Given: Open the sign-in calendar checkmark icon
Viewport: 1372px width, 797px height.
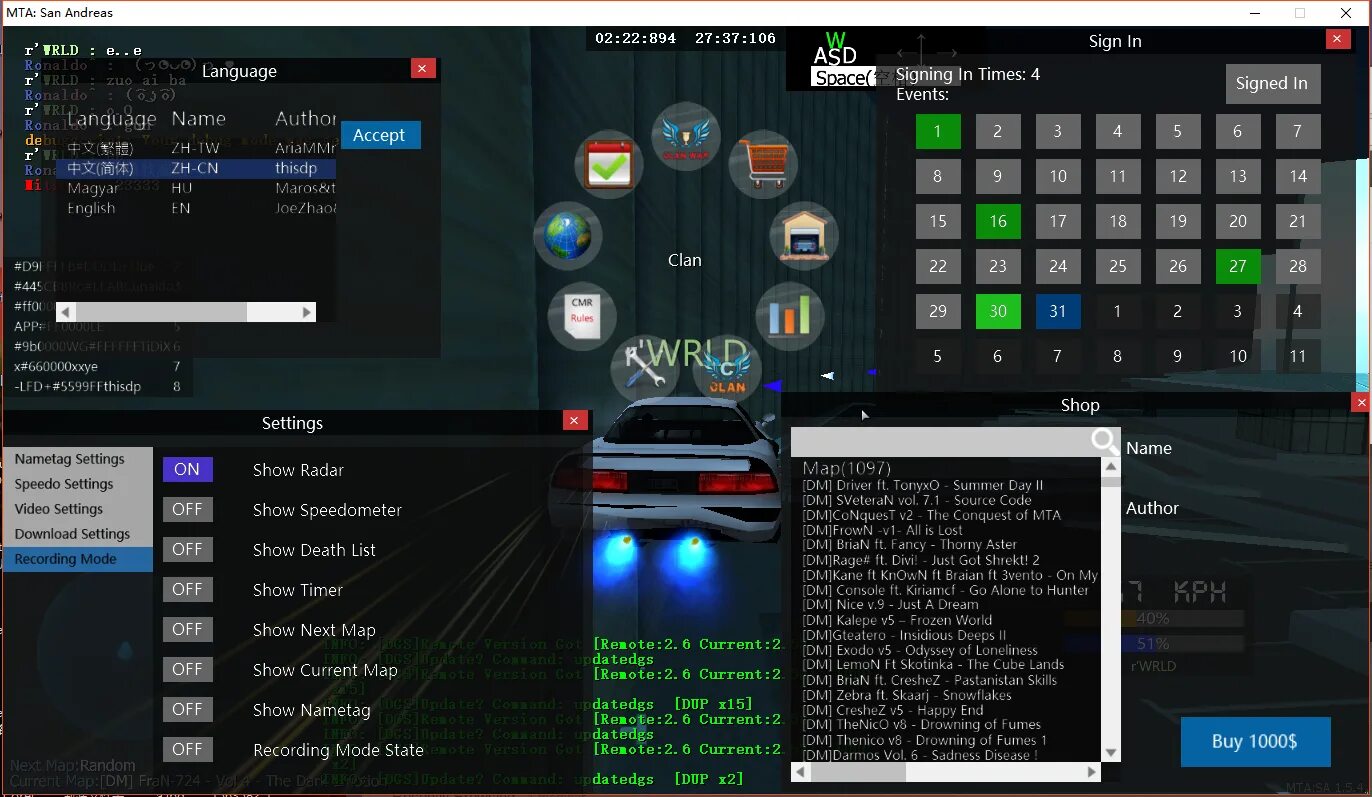Looking at the screenshot, I should coord(609,164).
